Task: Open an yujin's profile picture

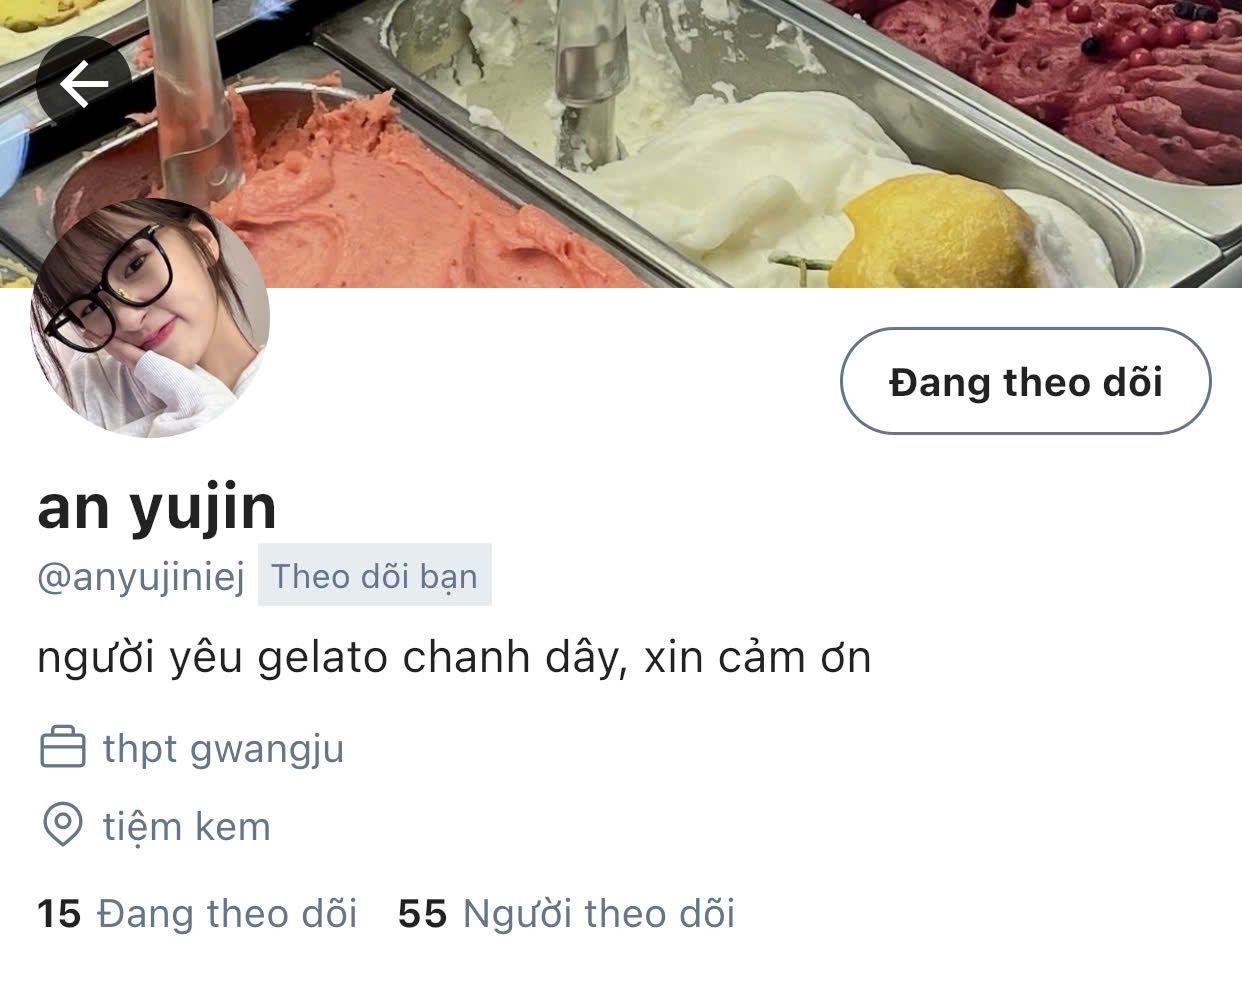Action: (x=150, y=318)
